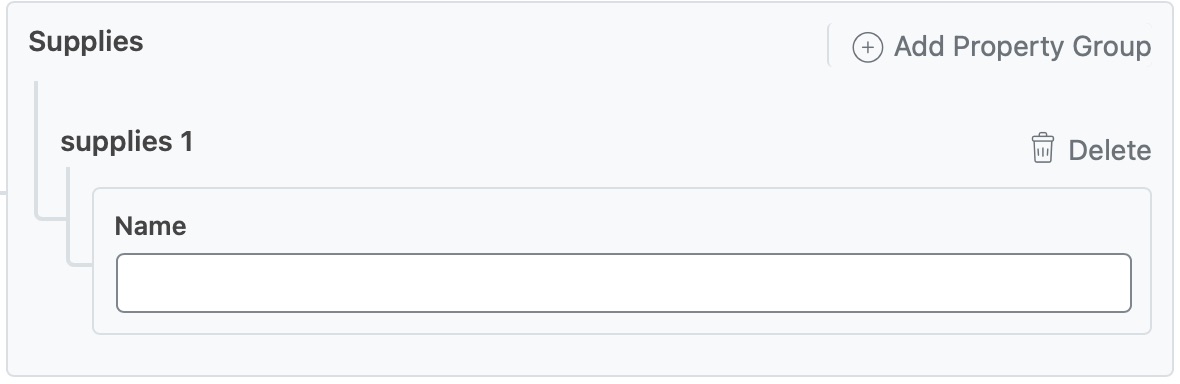
Task: Click the Supplies section title
Action: click(x=86, y=41)
